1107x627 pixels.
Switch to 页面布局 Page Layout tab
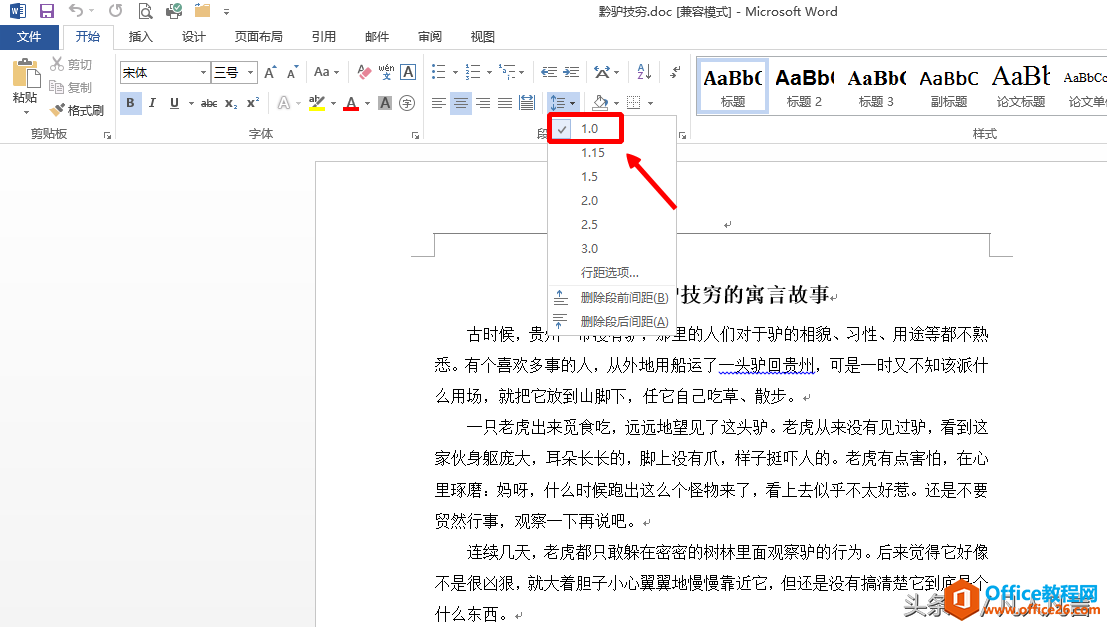pyautogui.click(x=258, y=37)
